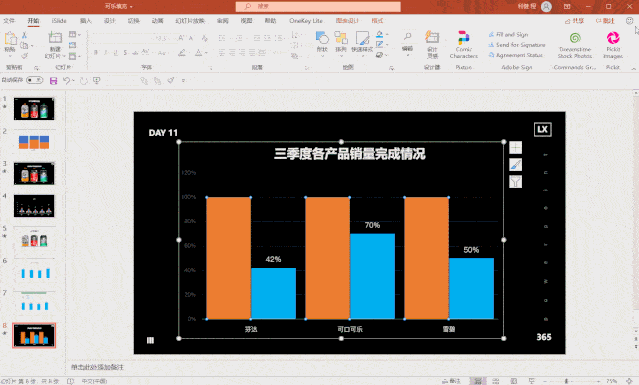Select slide 6 thumbnail
The height and width of the screenshot is (385, 639).
click(x=34, y=271)
